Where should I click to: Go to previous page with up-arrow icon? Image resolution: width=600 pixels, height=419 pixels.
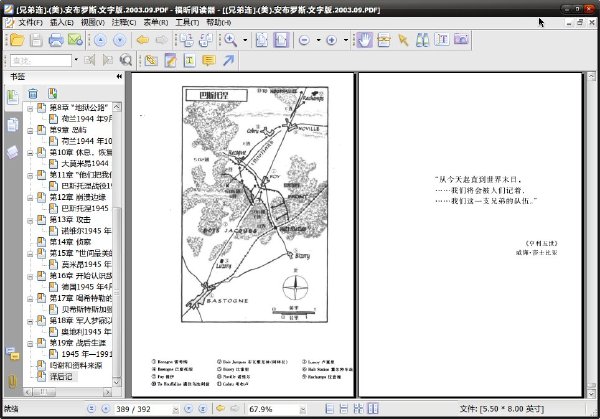tap(100, 40)
